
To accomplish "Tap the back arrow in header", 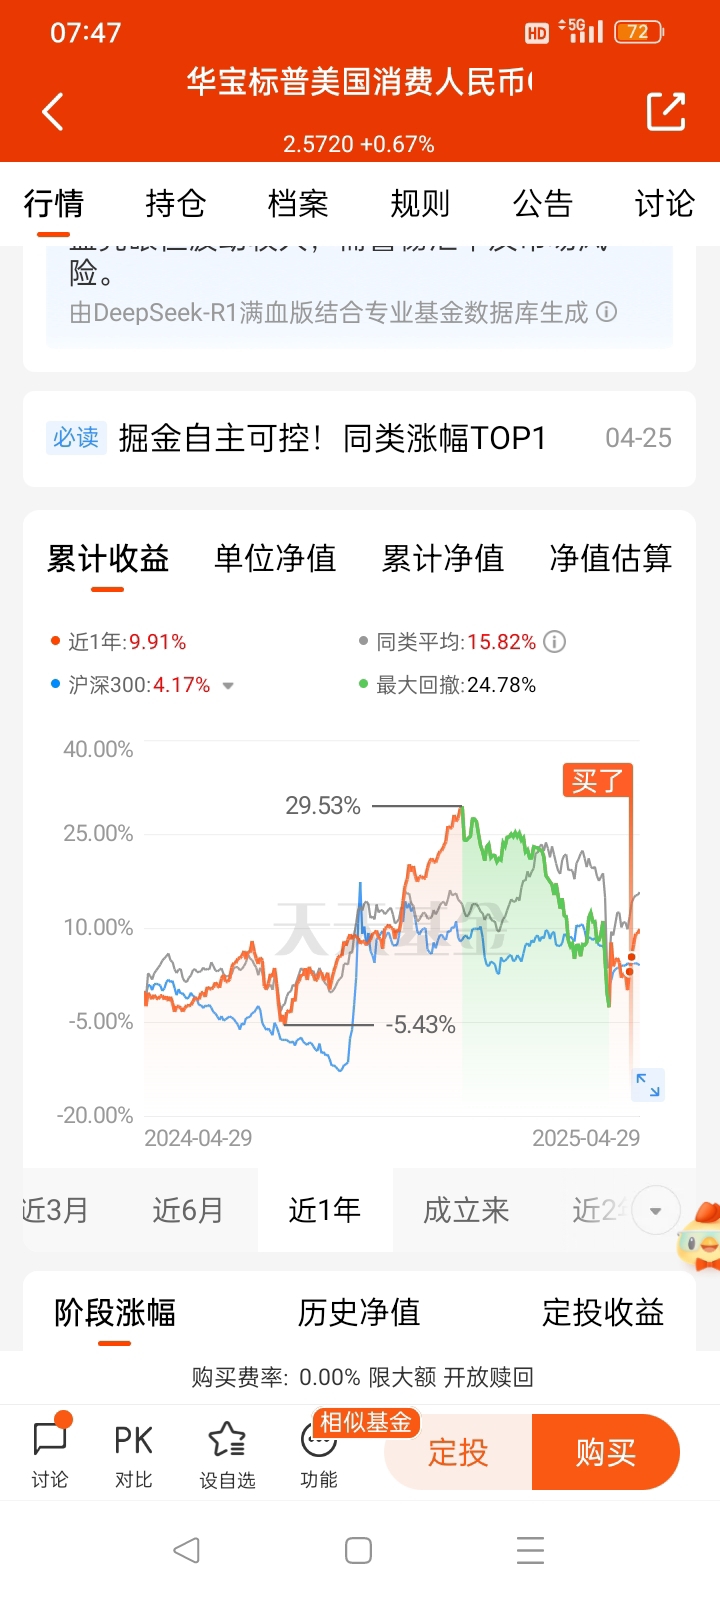I will click(53, 112).
